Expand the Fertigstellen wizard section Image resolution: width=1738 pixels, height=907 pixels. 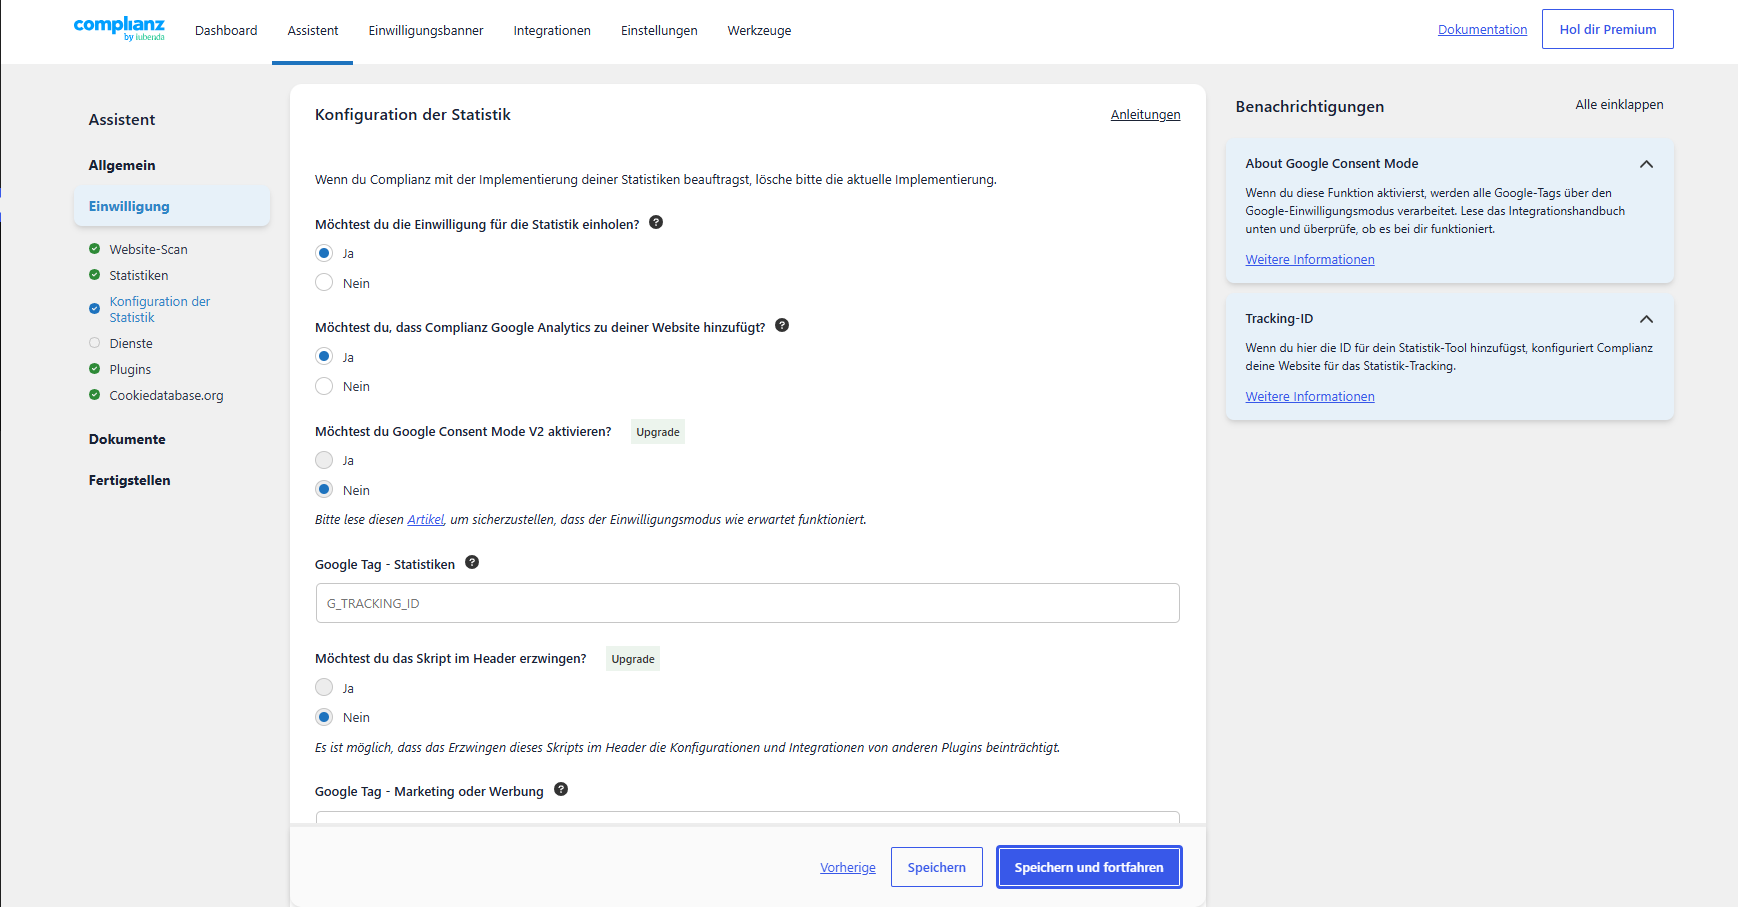pyautogui.click(x=130, y=480)
